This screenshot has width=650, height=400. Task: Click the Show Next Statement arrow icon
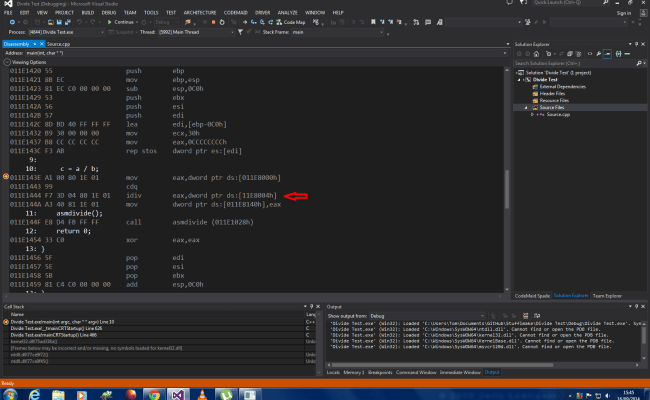click(245, 22)
